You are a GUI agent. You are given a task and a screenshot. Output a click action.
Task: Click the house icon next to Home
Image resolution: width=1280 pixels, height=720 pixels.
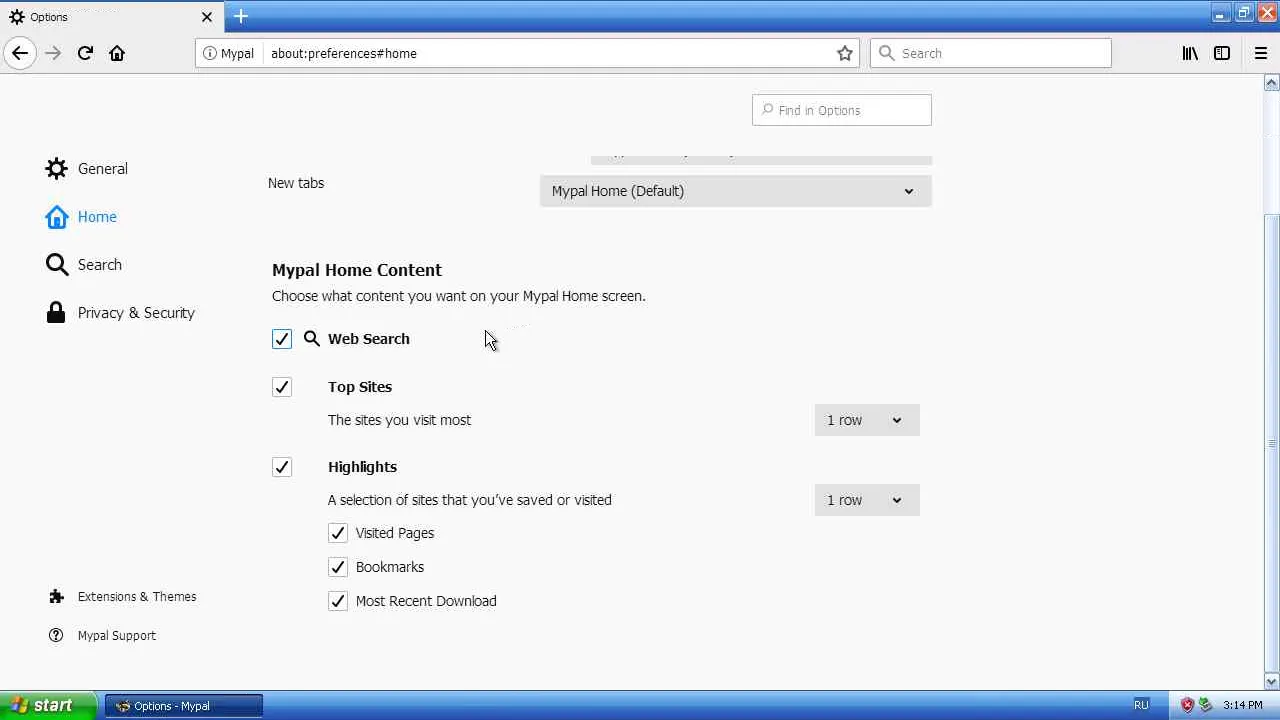click(x=57, y=216)
